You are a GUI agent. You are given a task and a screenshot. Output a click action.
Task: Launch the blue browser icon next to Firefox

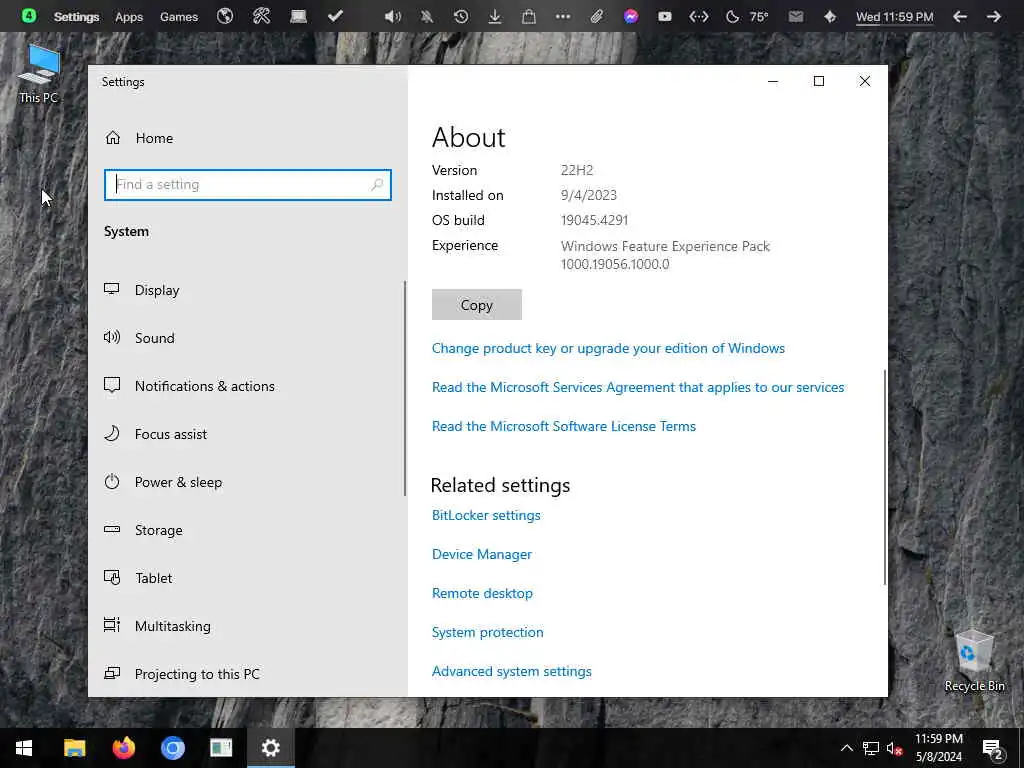point(172,748)
